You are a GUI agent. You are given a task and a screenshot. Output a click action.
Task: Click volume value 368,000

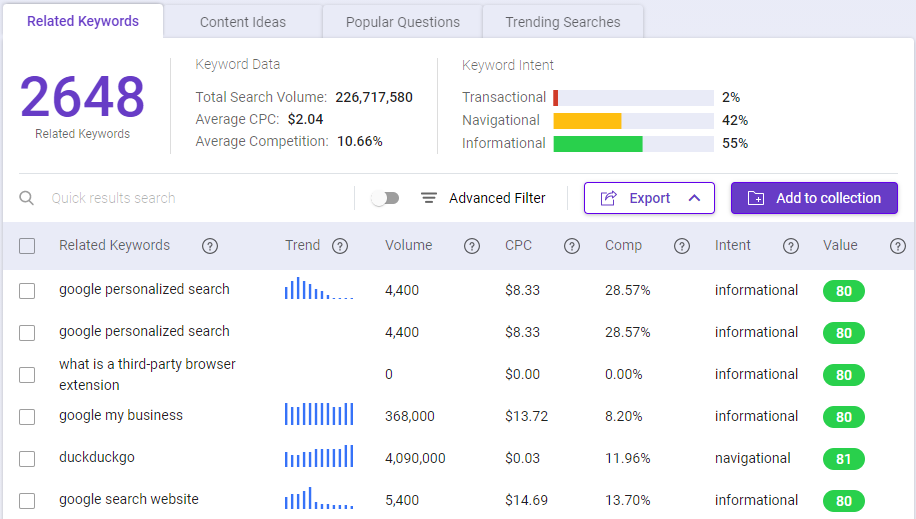410,416
